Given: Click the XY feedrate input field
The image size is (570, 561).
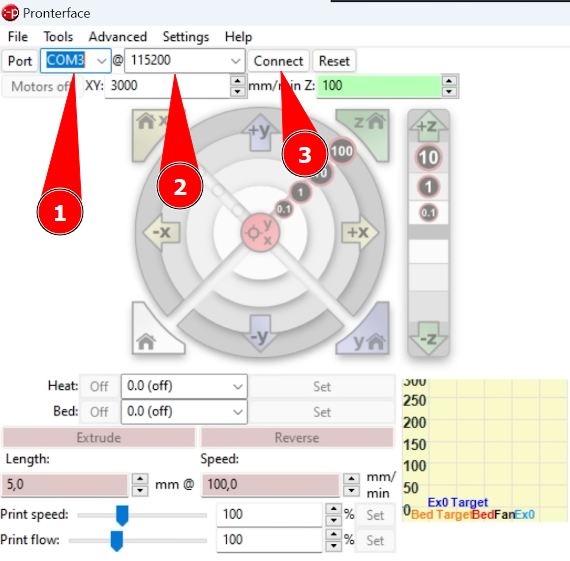Looking at the screenshot, I should [x=168, y=86].
